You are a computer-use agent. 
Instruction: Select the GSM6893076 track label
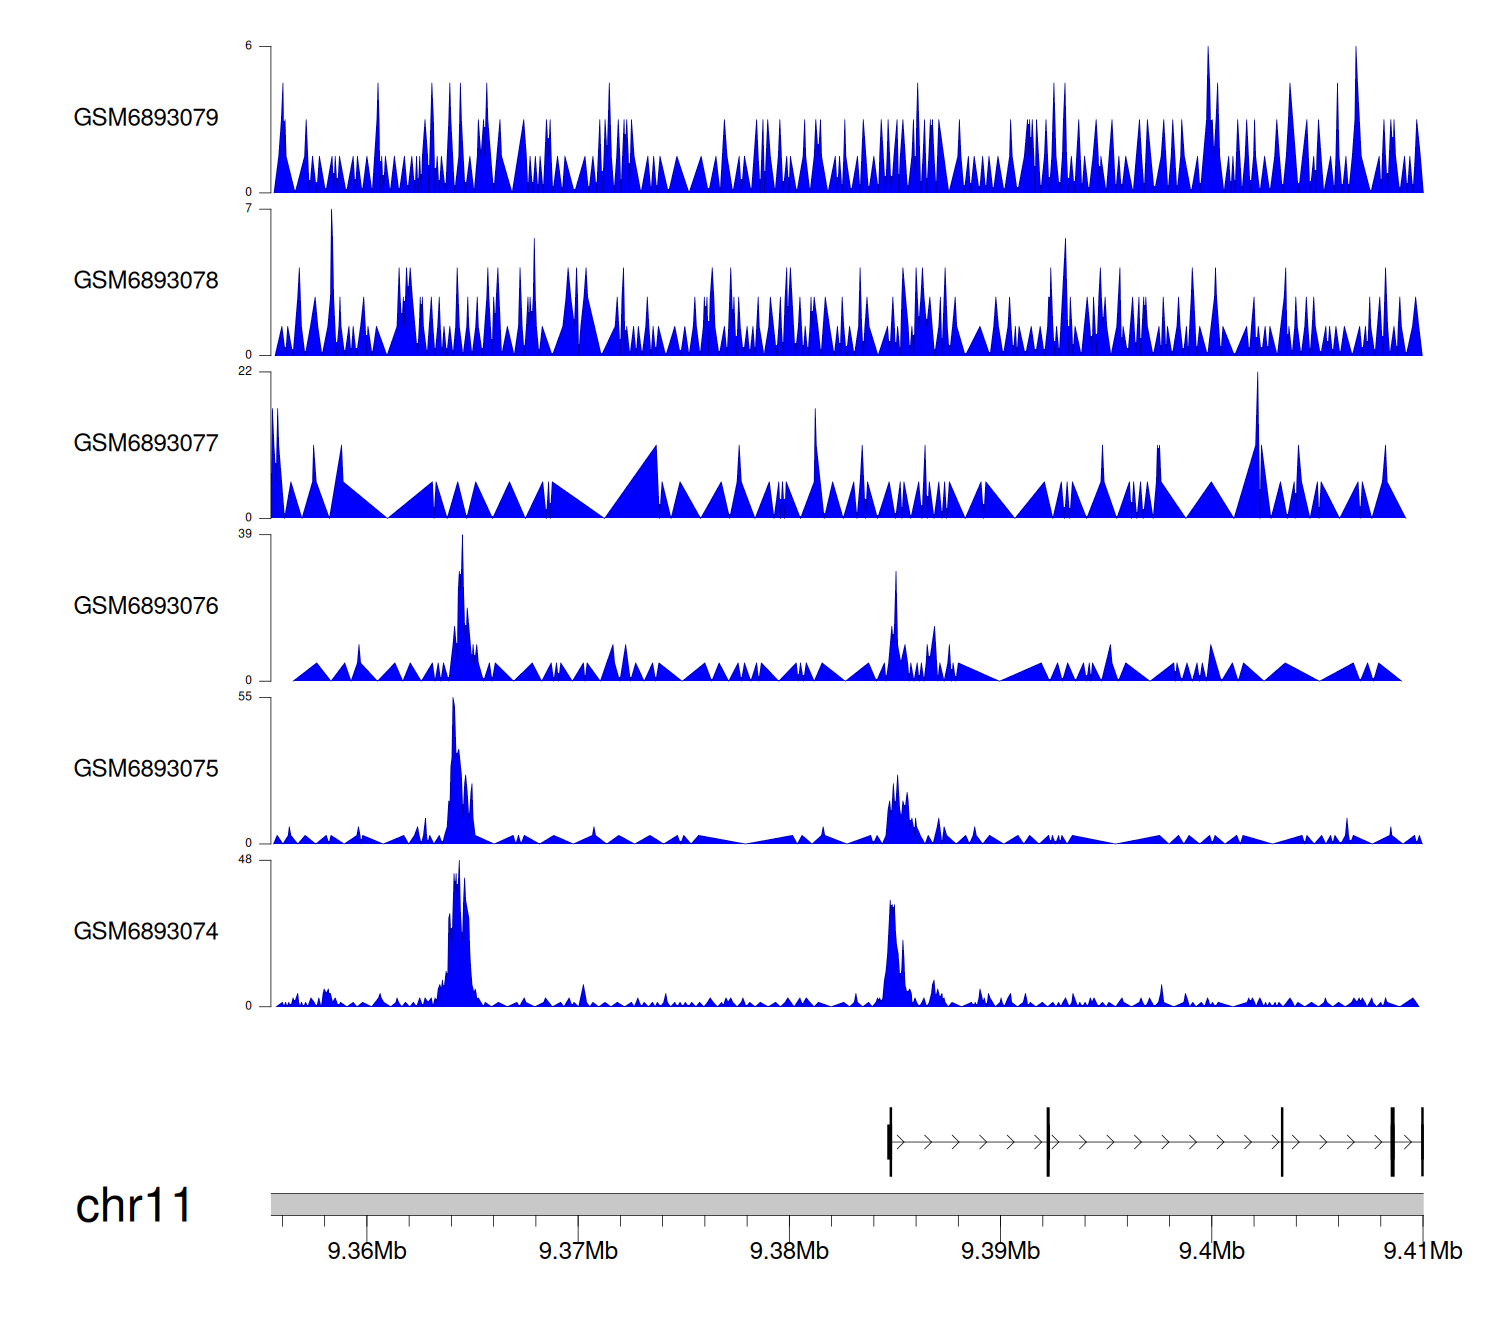[146, 606]
